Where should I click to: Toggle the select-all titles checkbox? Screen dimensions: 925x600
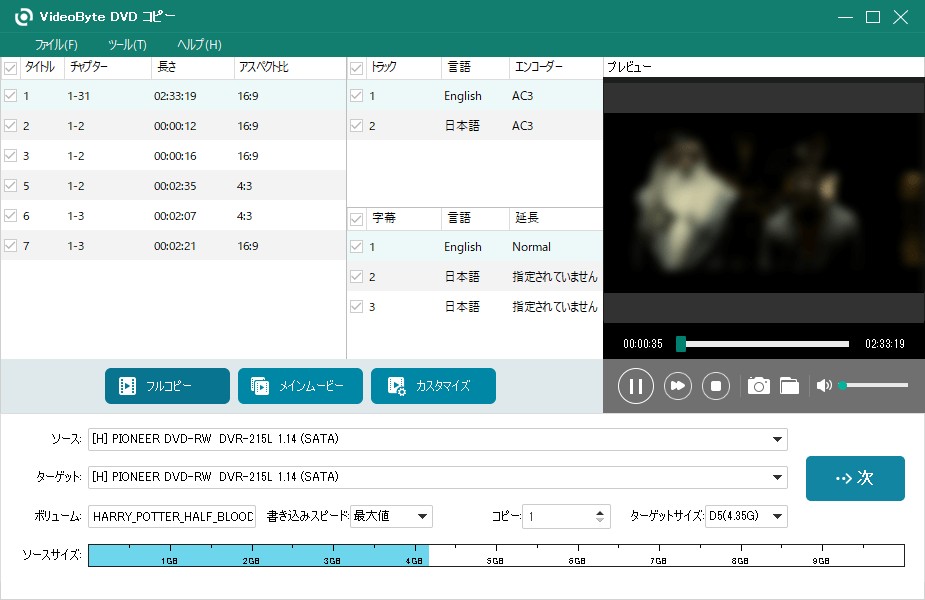11,68
